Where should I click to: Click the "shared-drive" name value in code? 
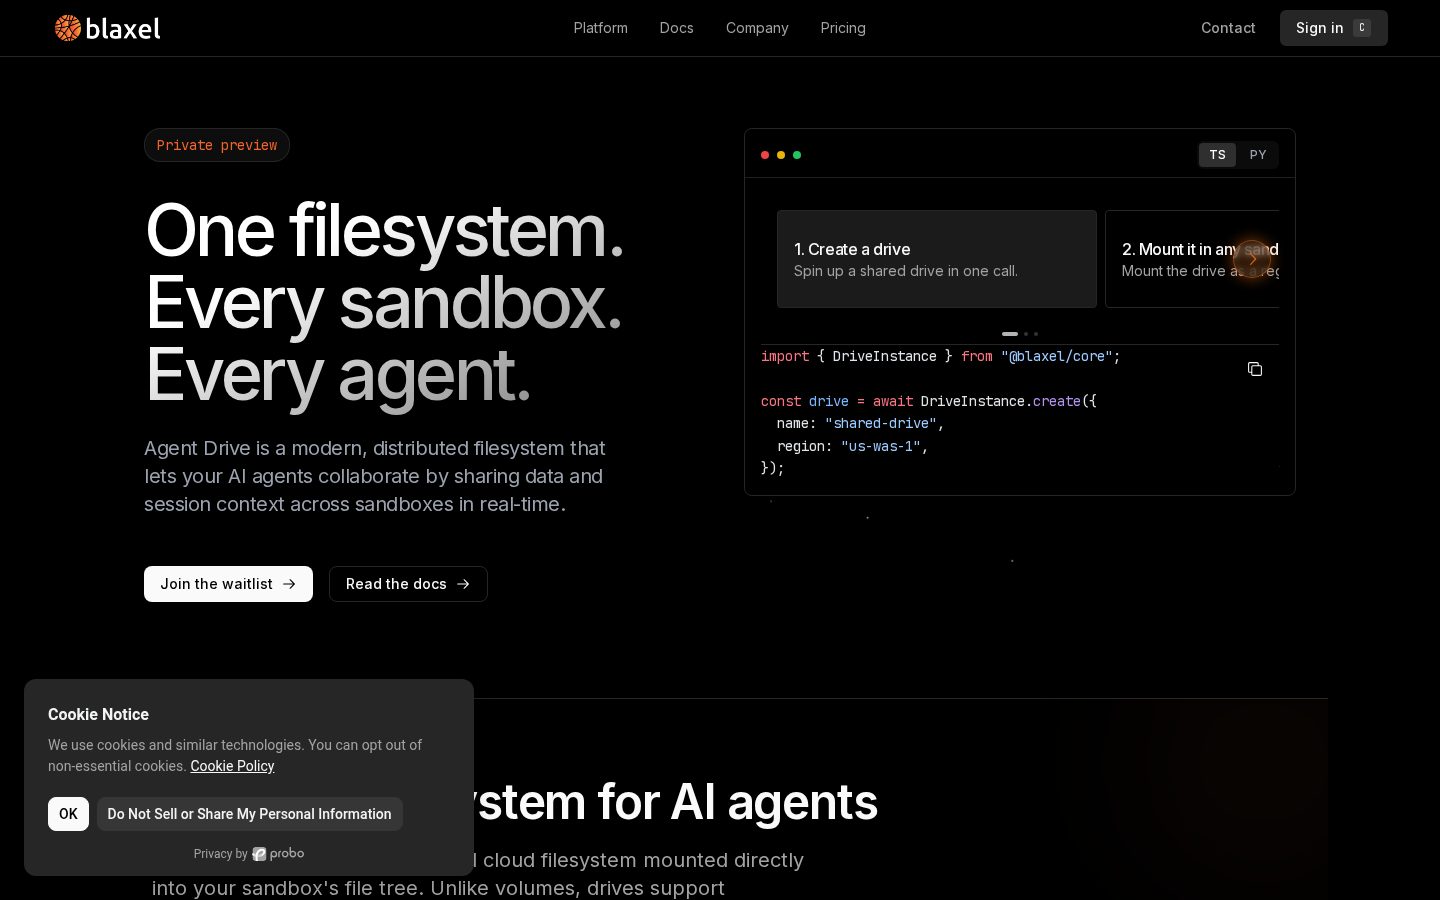point(881,423)
